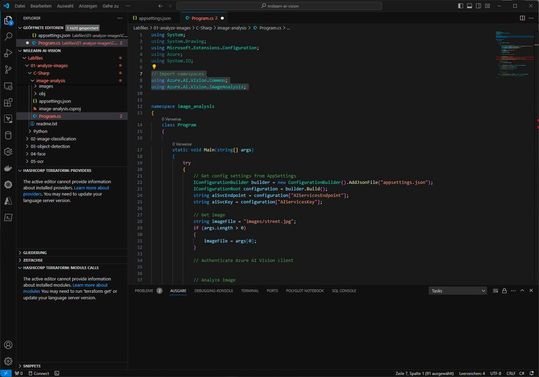This screenshot has width=539, height=377.
Task: Click the unsaved editors badge button
Action: (x=82, y=28)
